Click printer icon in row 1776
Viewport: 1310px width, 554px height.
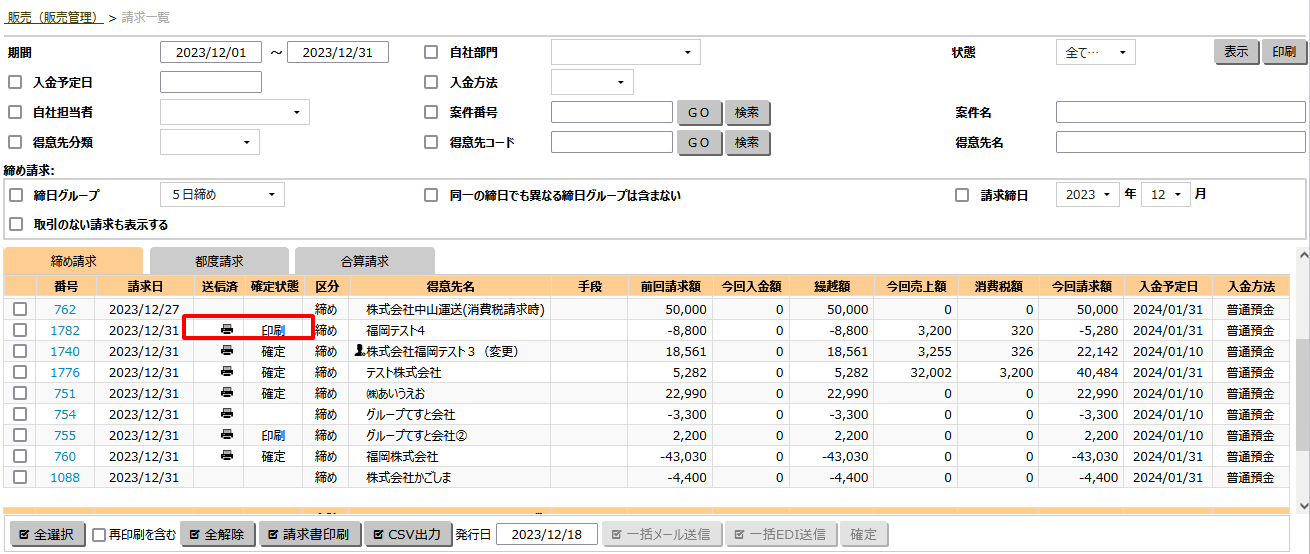coord(227,372)
